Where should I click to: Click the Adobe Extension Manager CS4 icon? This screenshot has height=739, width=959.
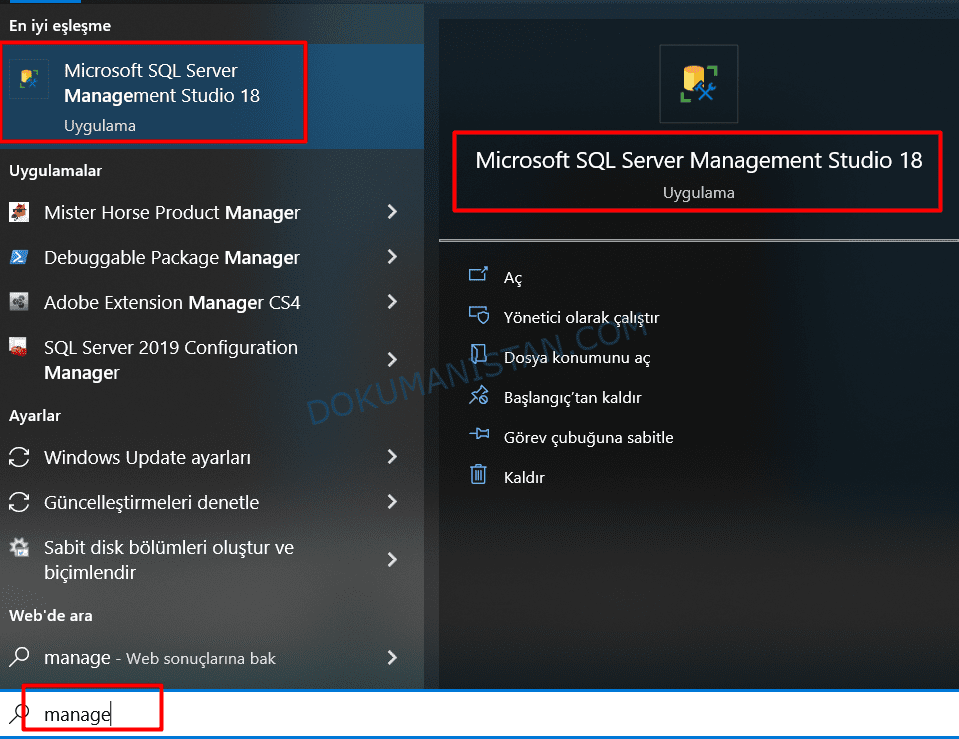pyautogui.click(x=19, y=302)
